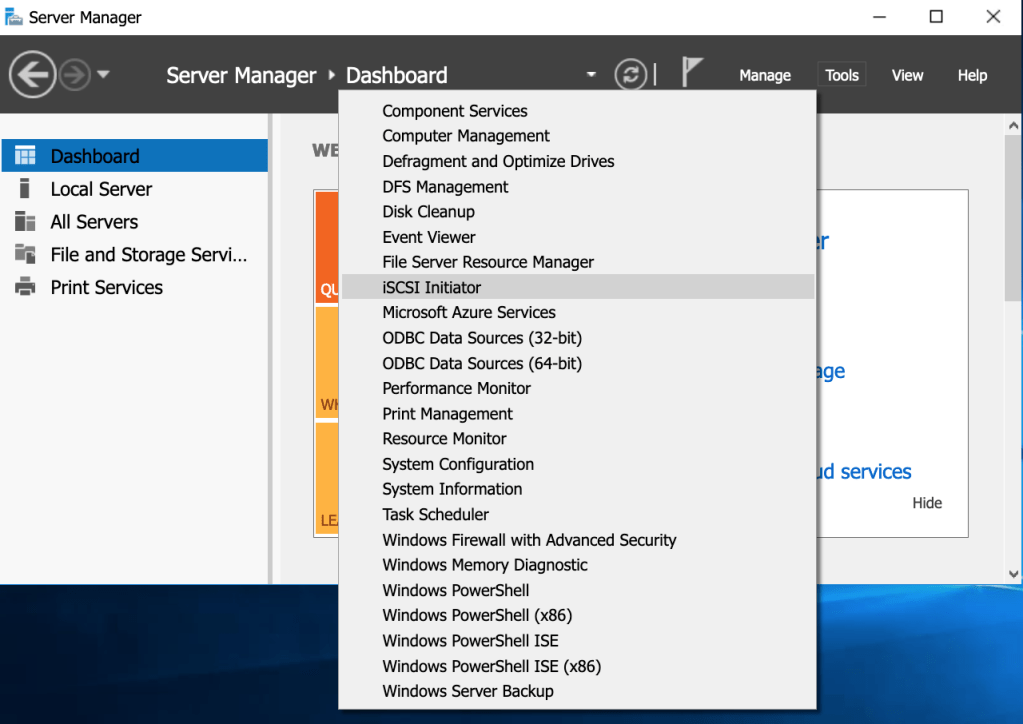The width and height of the screenshot is (1023, 724).
Task: Click the Dashboard icon in sidebar
Action: point(25,156)
